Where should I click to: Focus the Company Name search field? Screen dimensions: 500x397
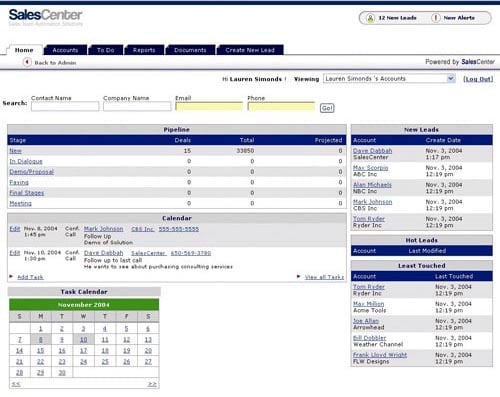(x=137, y=106)
